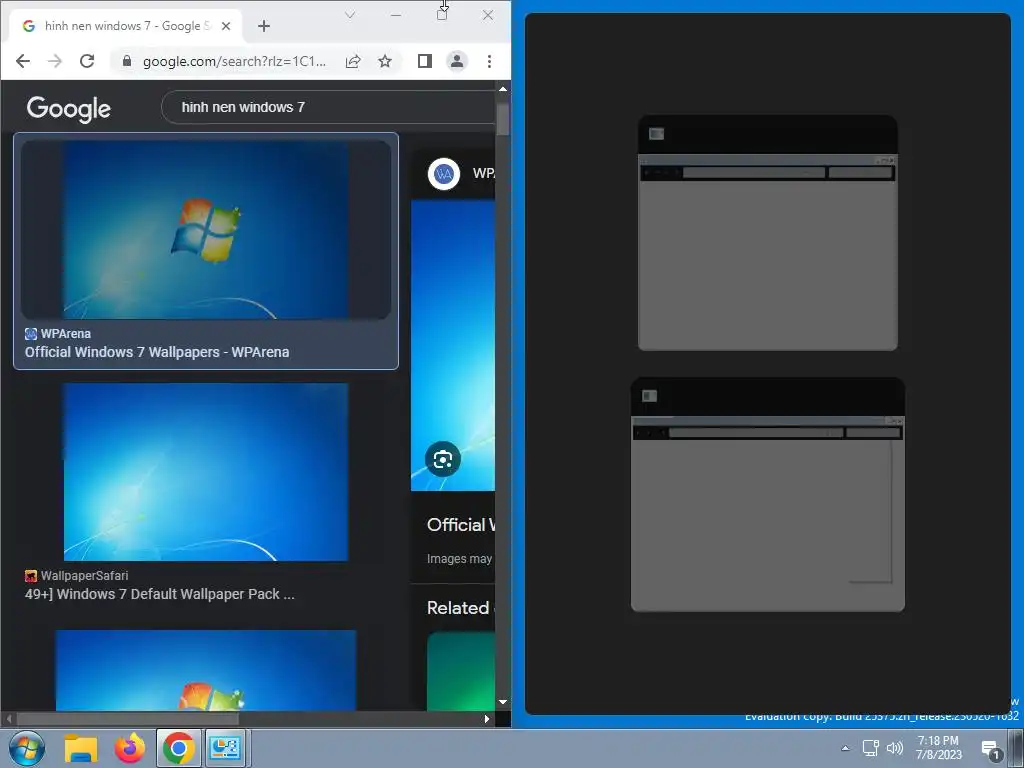Open Chrome's three-dot menu
This screenshot has width=1024, height=768.
click(489, 61)
